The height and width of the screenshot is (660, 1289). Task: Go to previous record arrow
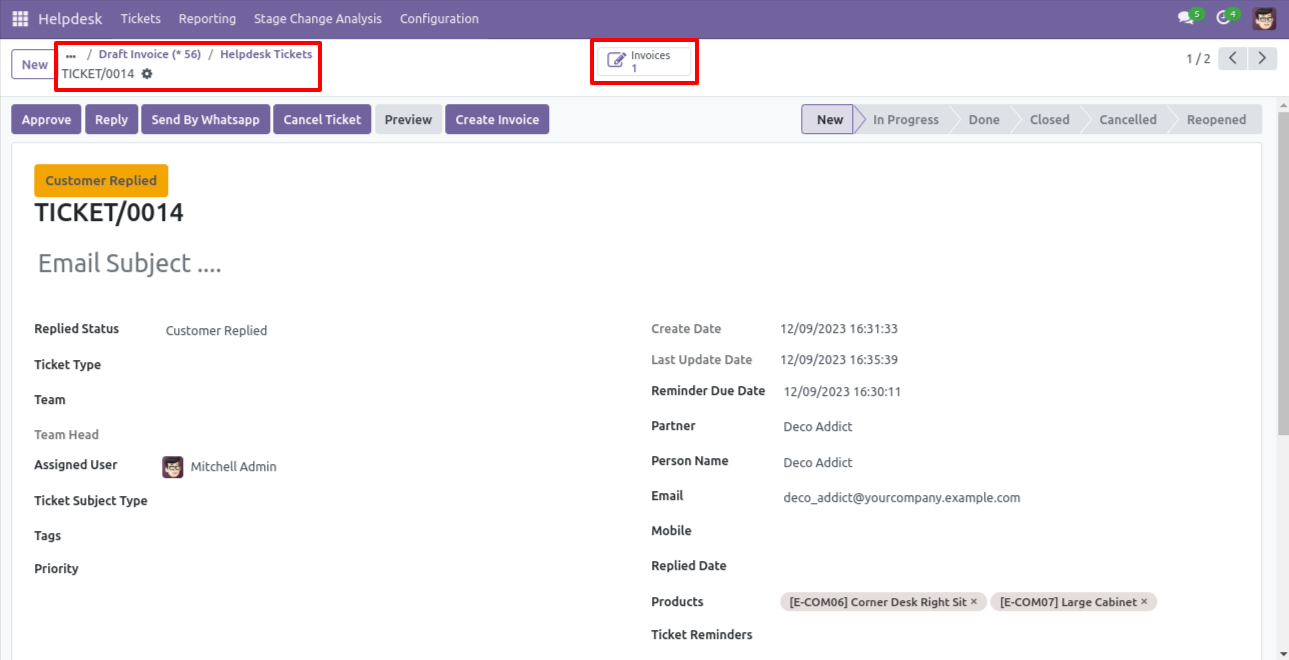click(1233, 59)
